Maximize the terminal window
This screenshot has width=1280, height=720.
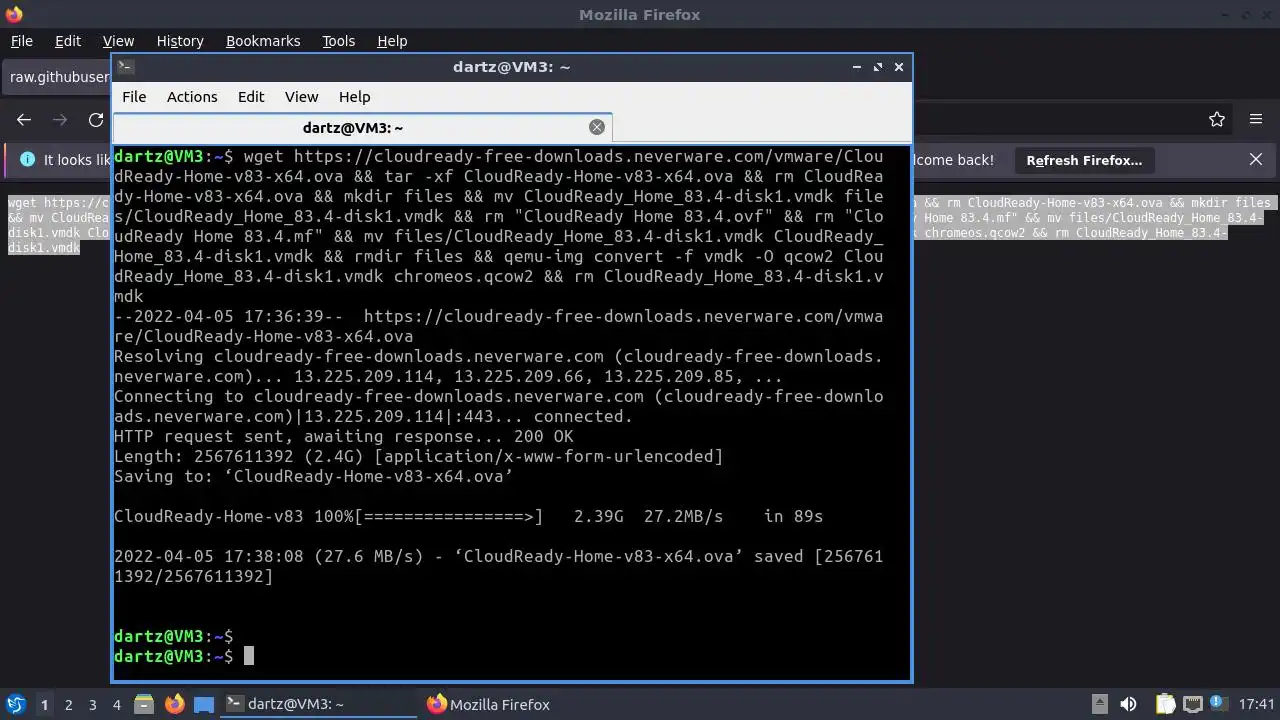878,67
